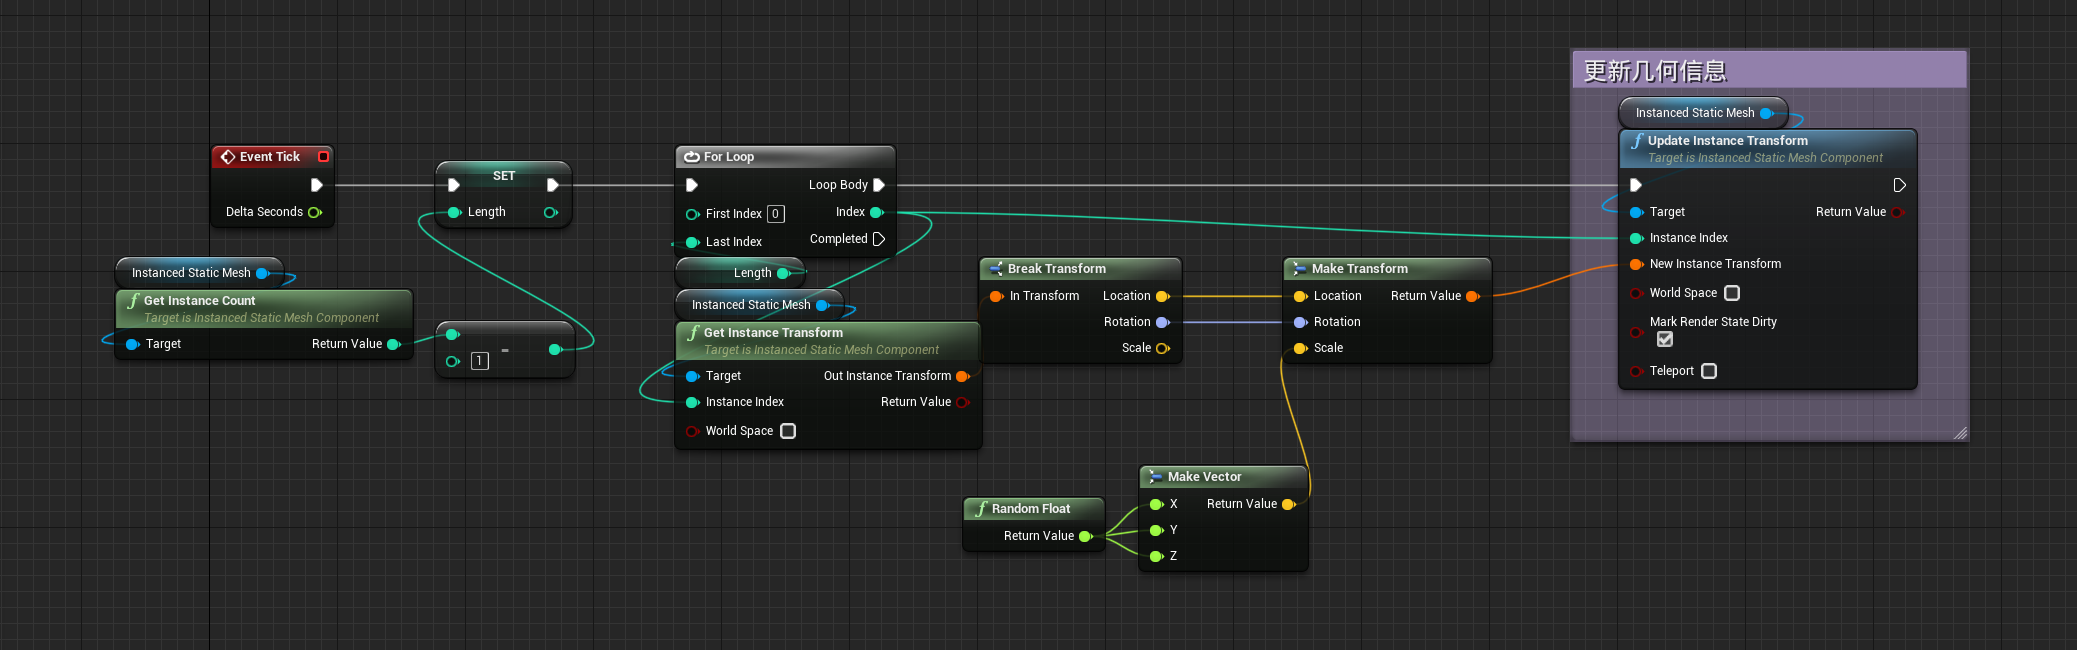2077x650 pixels.
Task: Select Instanced Static Mesh variable in comment box
Action: pyautogui.click(x=1702, y=113)
